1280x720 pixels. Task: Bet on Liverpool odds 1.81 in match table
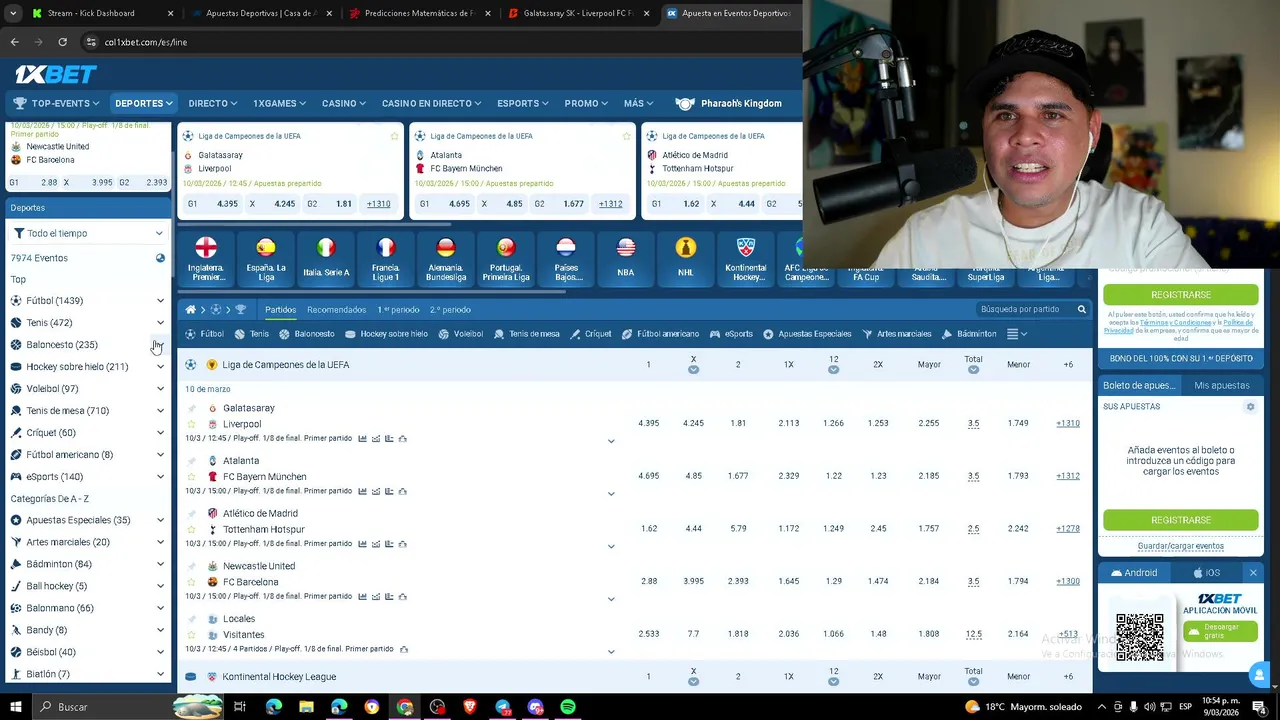pos(738,424)
